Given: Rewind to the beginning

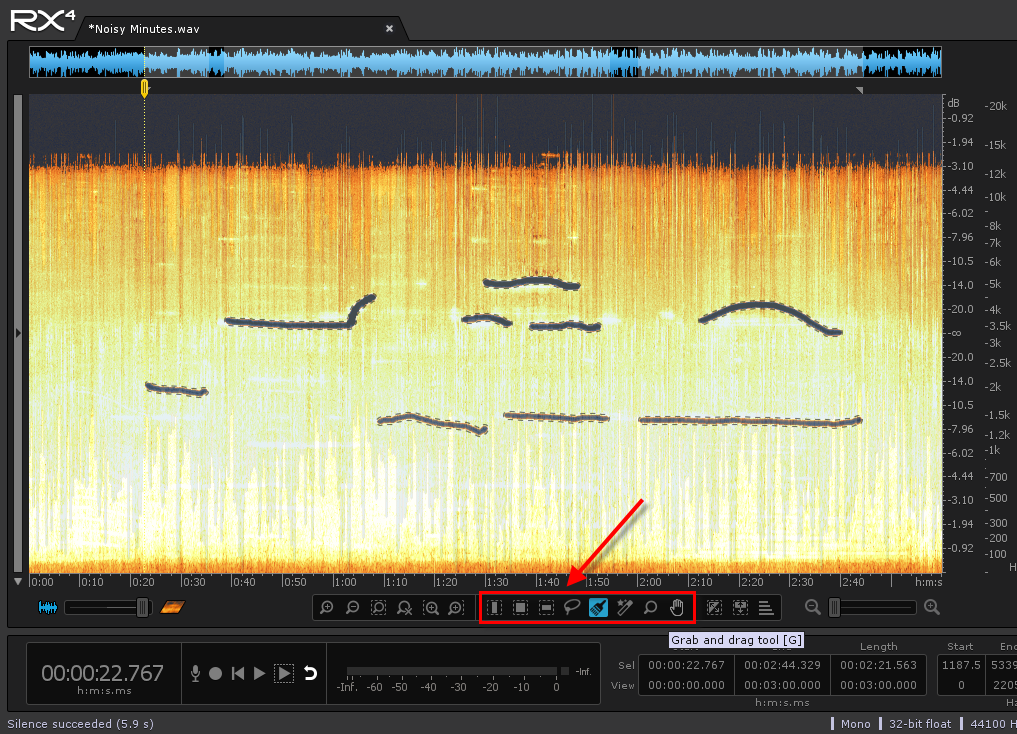Looking at the screenshot, I should pyautogui.click(x=238, y=674).
